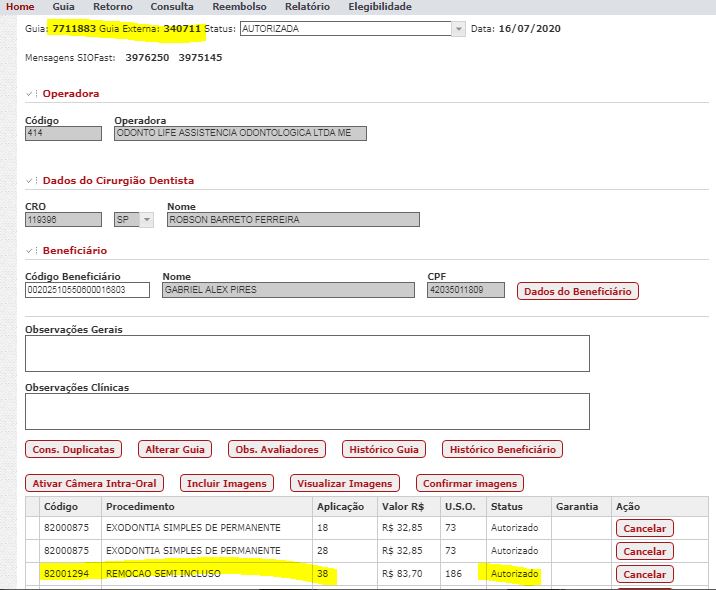Open the Relatório menu
The width and height of the screenshot is (716, 590).
click(x=307, y=7)
